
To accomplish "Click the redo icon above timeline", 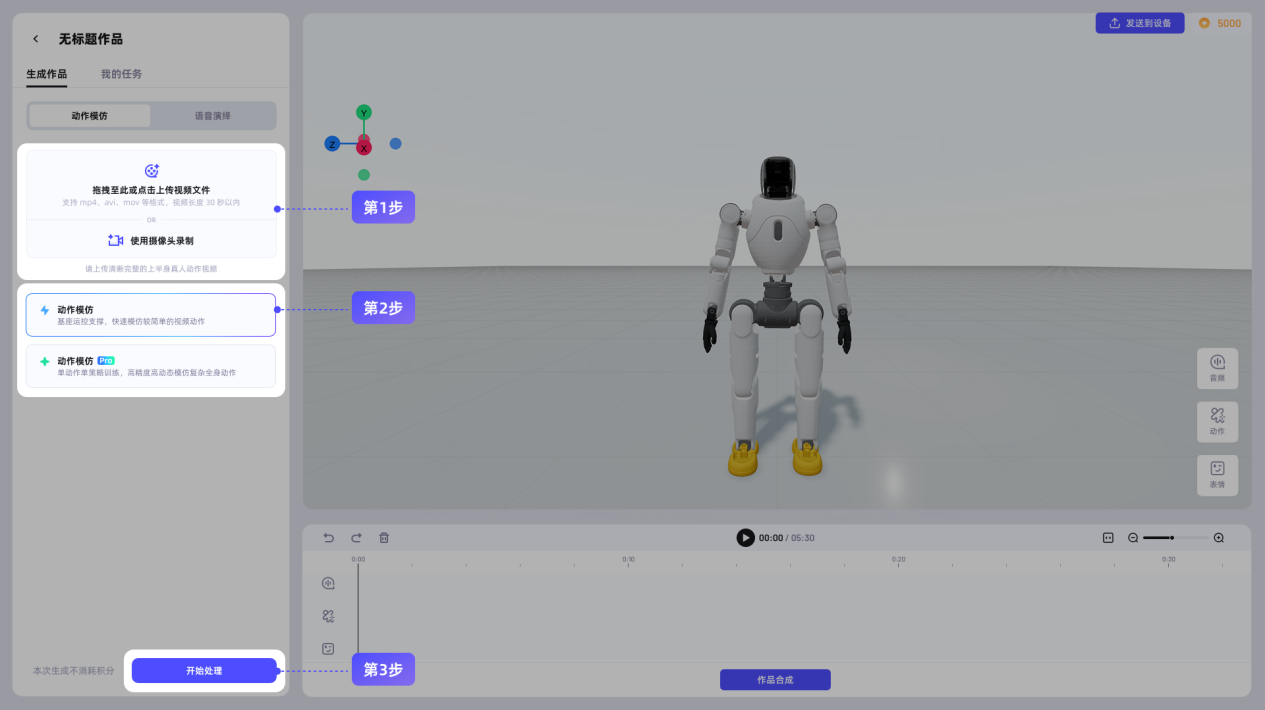I will pos(356,538).
